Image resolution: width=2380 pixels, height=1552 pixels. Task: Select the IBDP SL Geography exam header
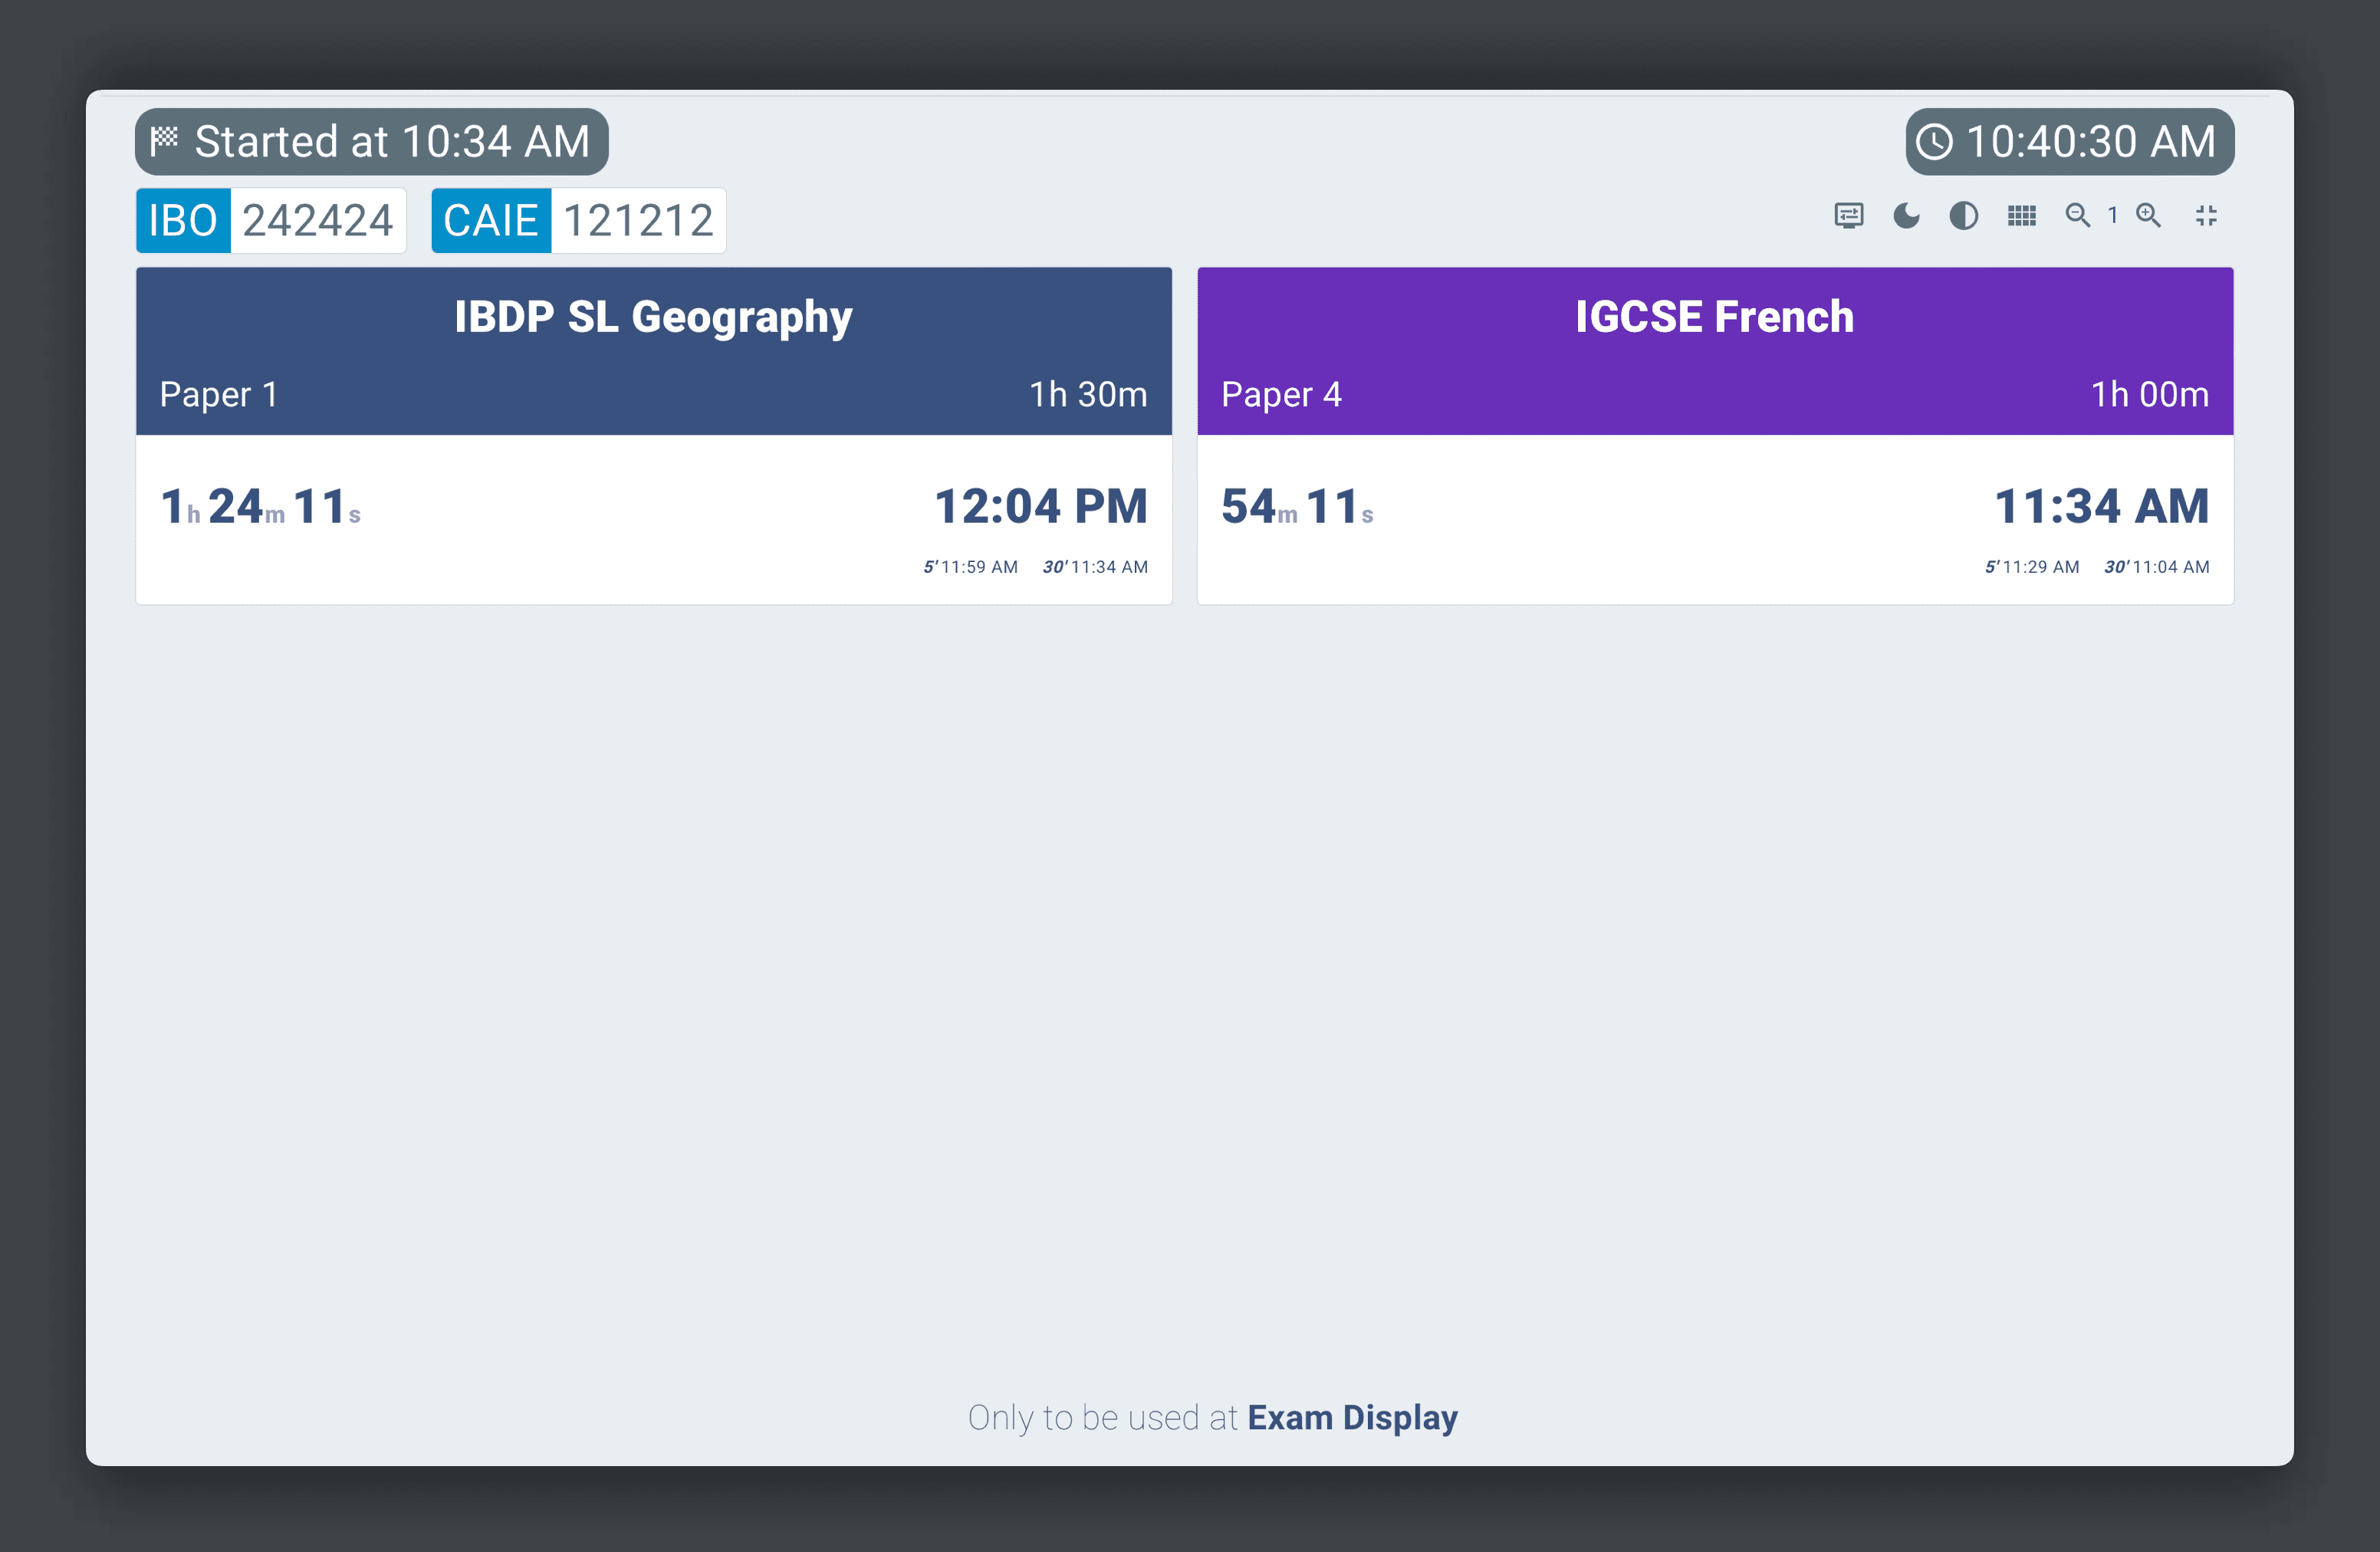pos(653,317)
